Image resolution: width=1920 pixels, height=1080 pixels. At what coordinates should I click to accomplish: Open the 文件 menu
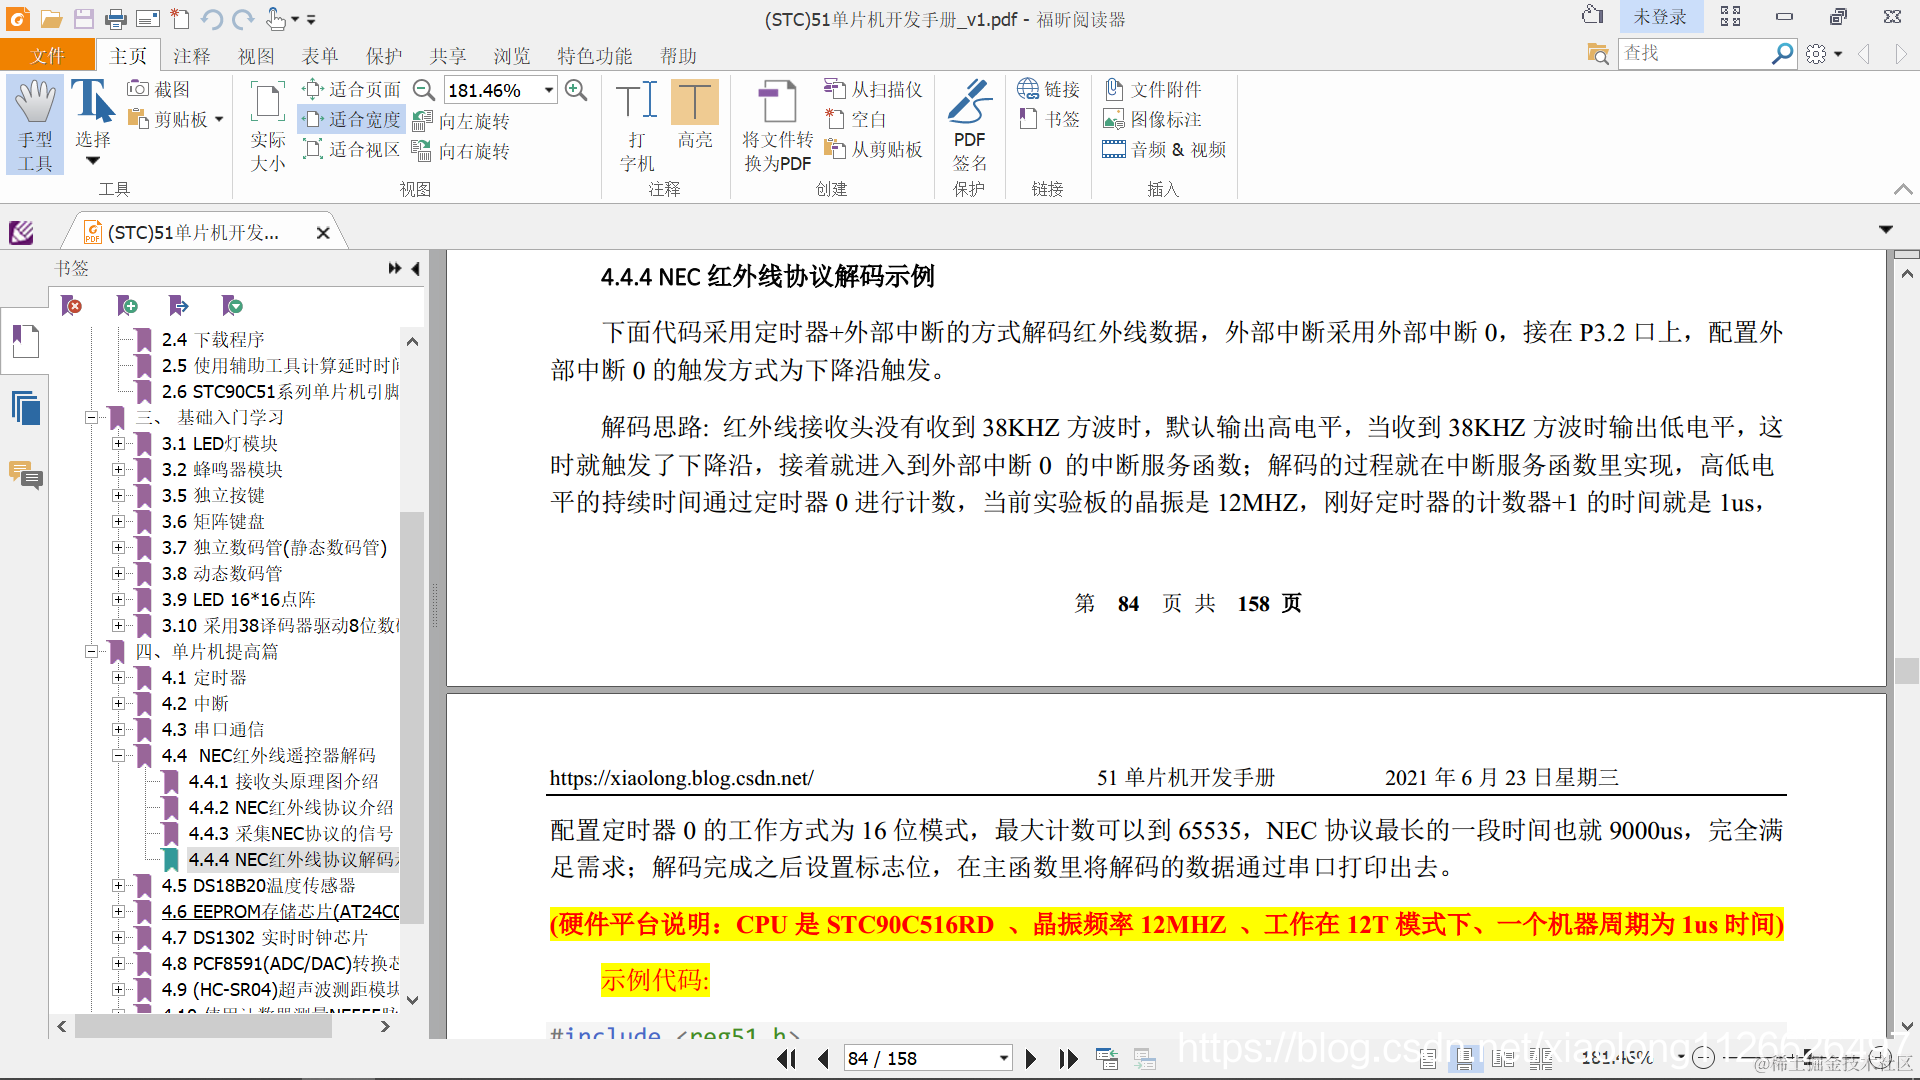pos(47,56)
